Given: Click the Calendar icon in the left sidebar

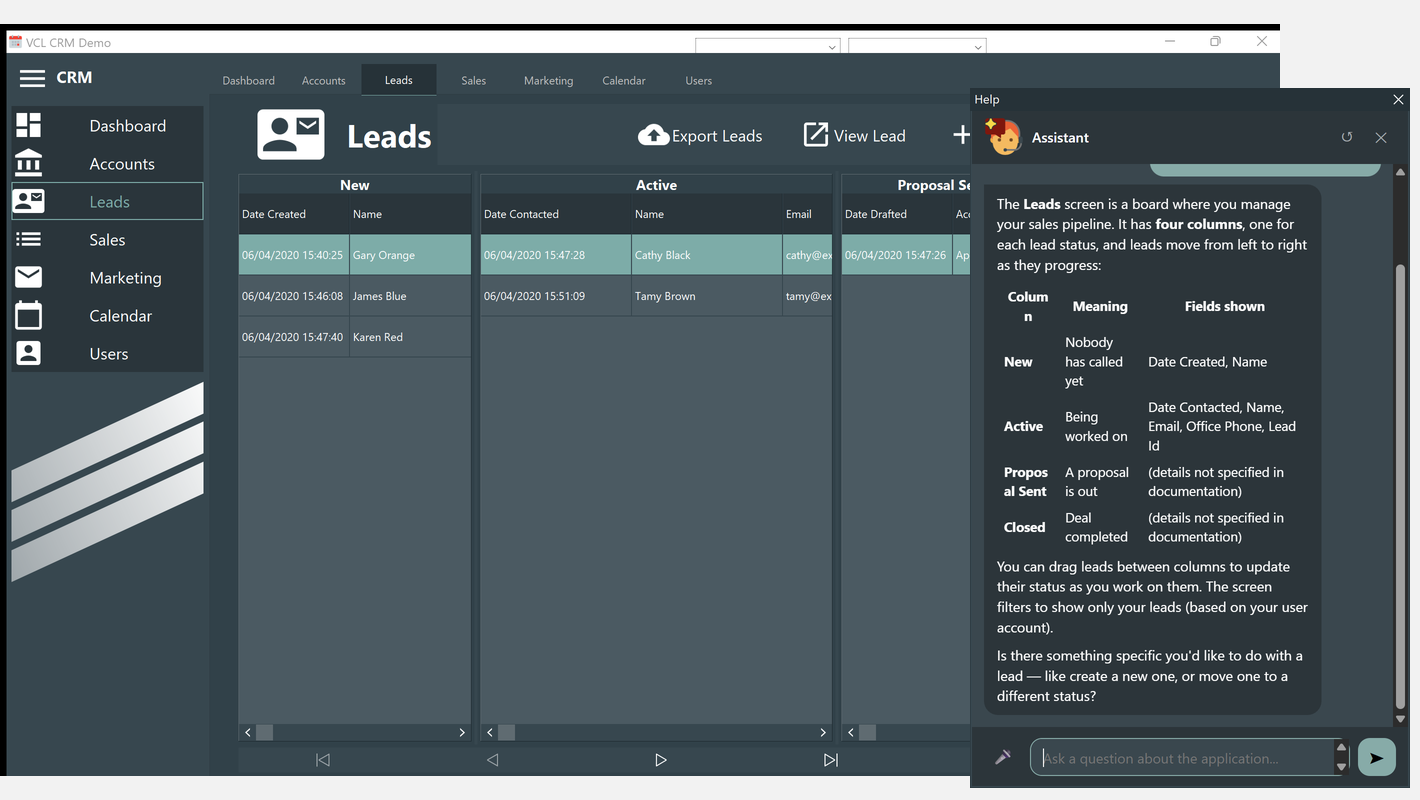Looking at the screenshot, I should tap(29, 315).
